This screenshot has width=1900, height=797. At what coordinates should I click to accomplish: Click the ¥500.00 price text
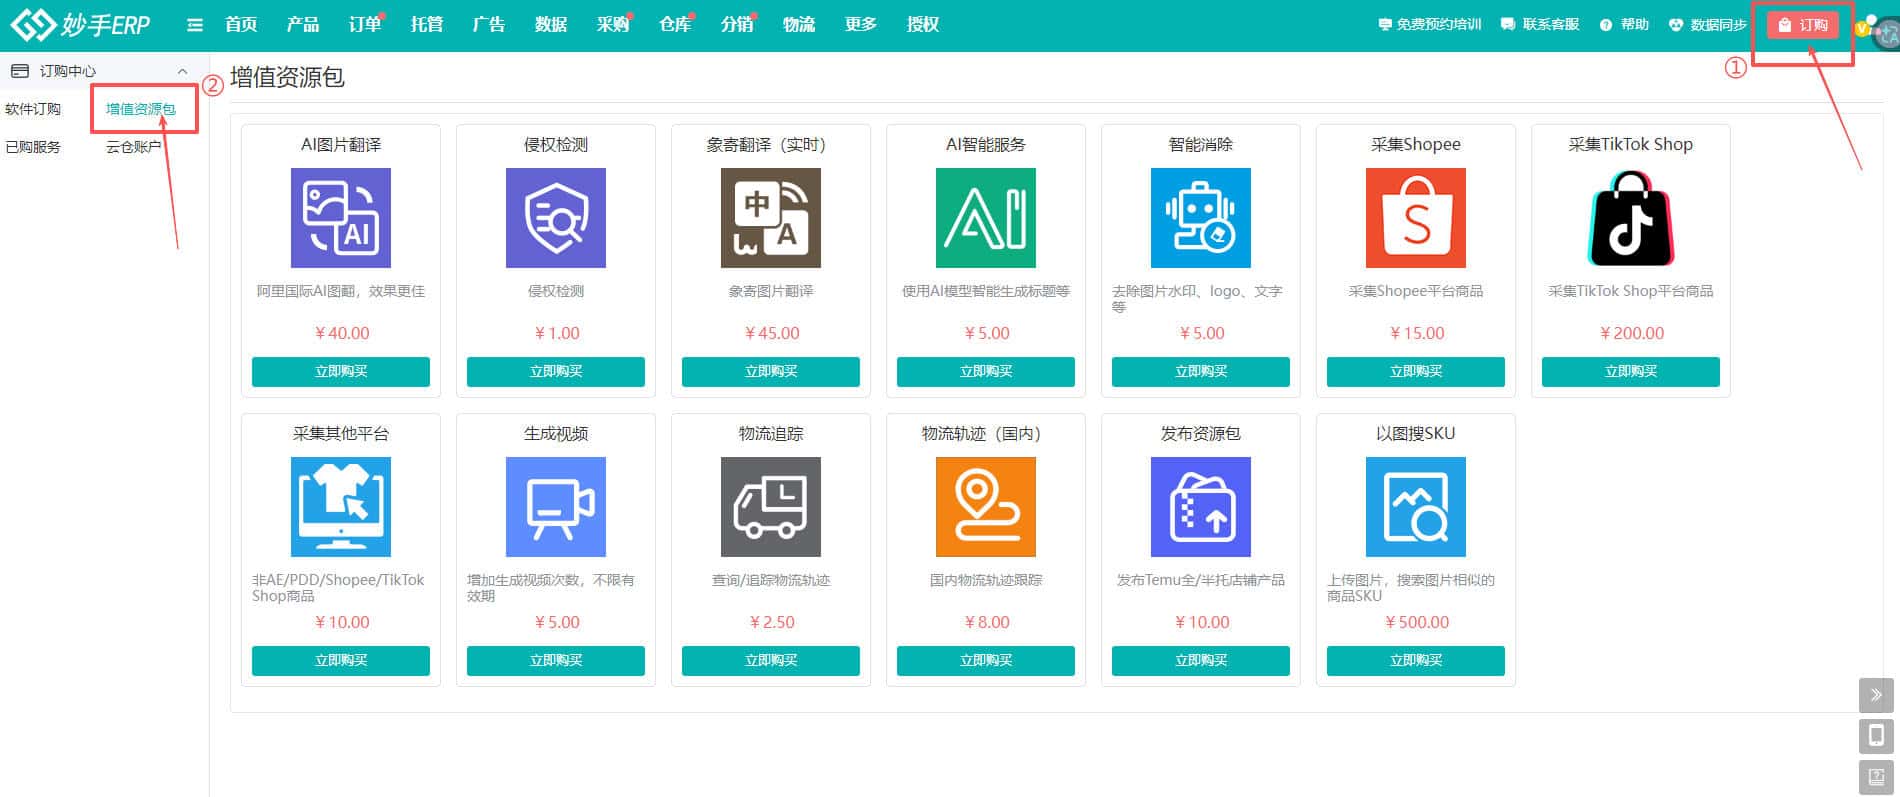pos(1417,622)
